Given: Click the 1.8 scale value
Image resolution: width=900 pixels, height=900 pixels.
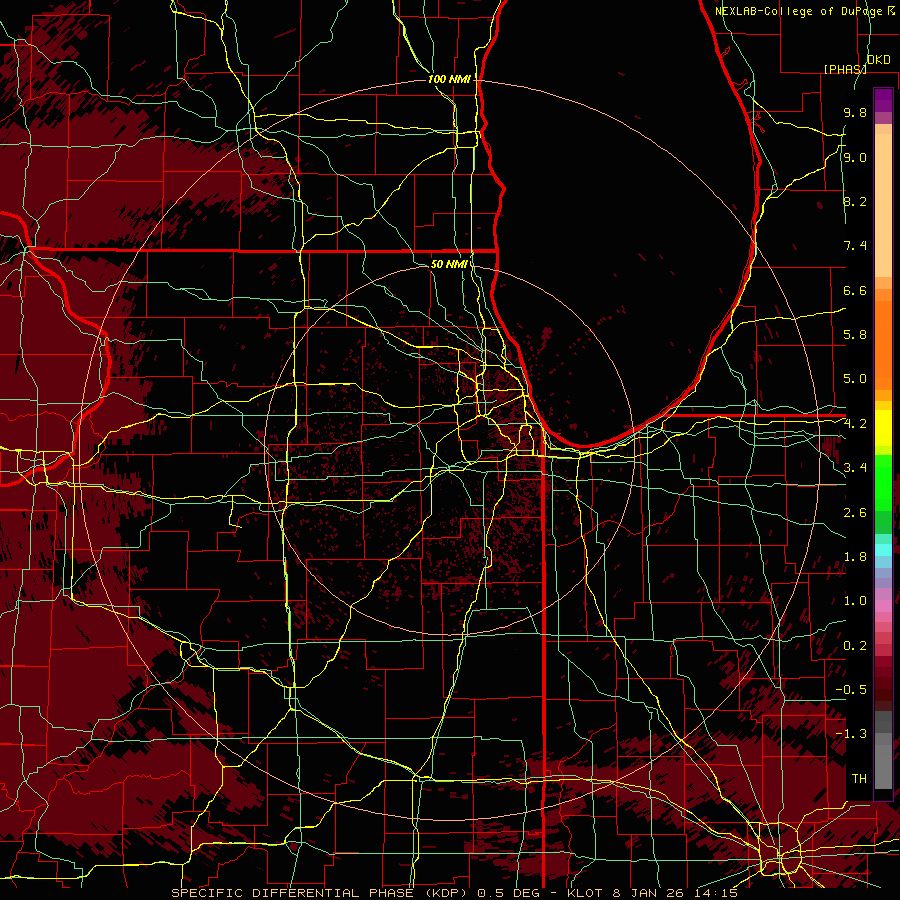Looking at the screenshot, I should click(855, 557).
